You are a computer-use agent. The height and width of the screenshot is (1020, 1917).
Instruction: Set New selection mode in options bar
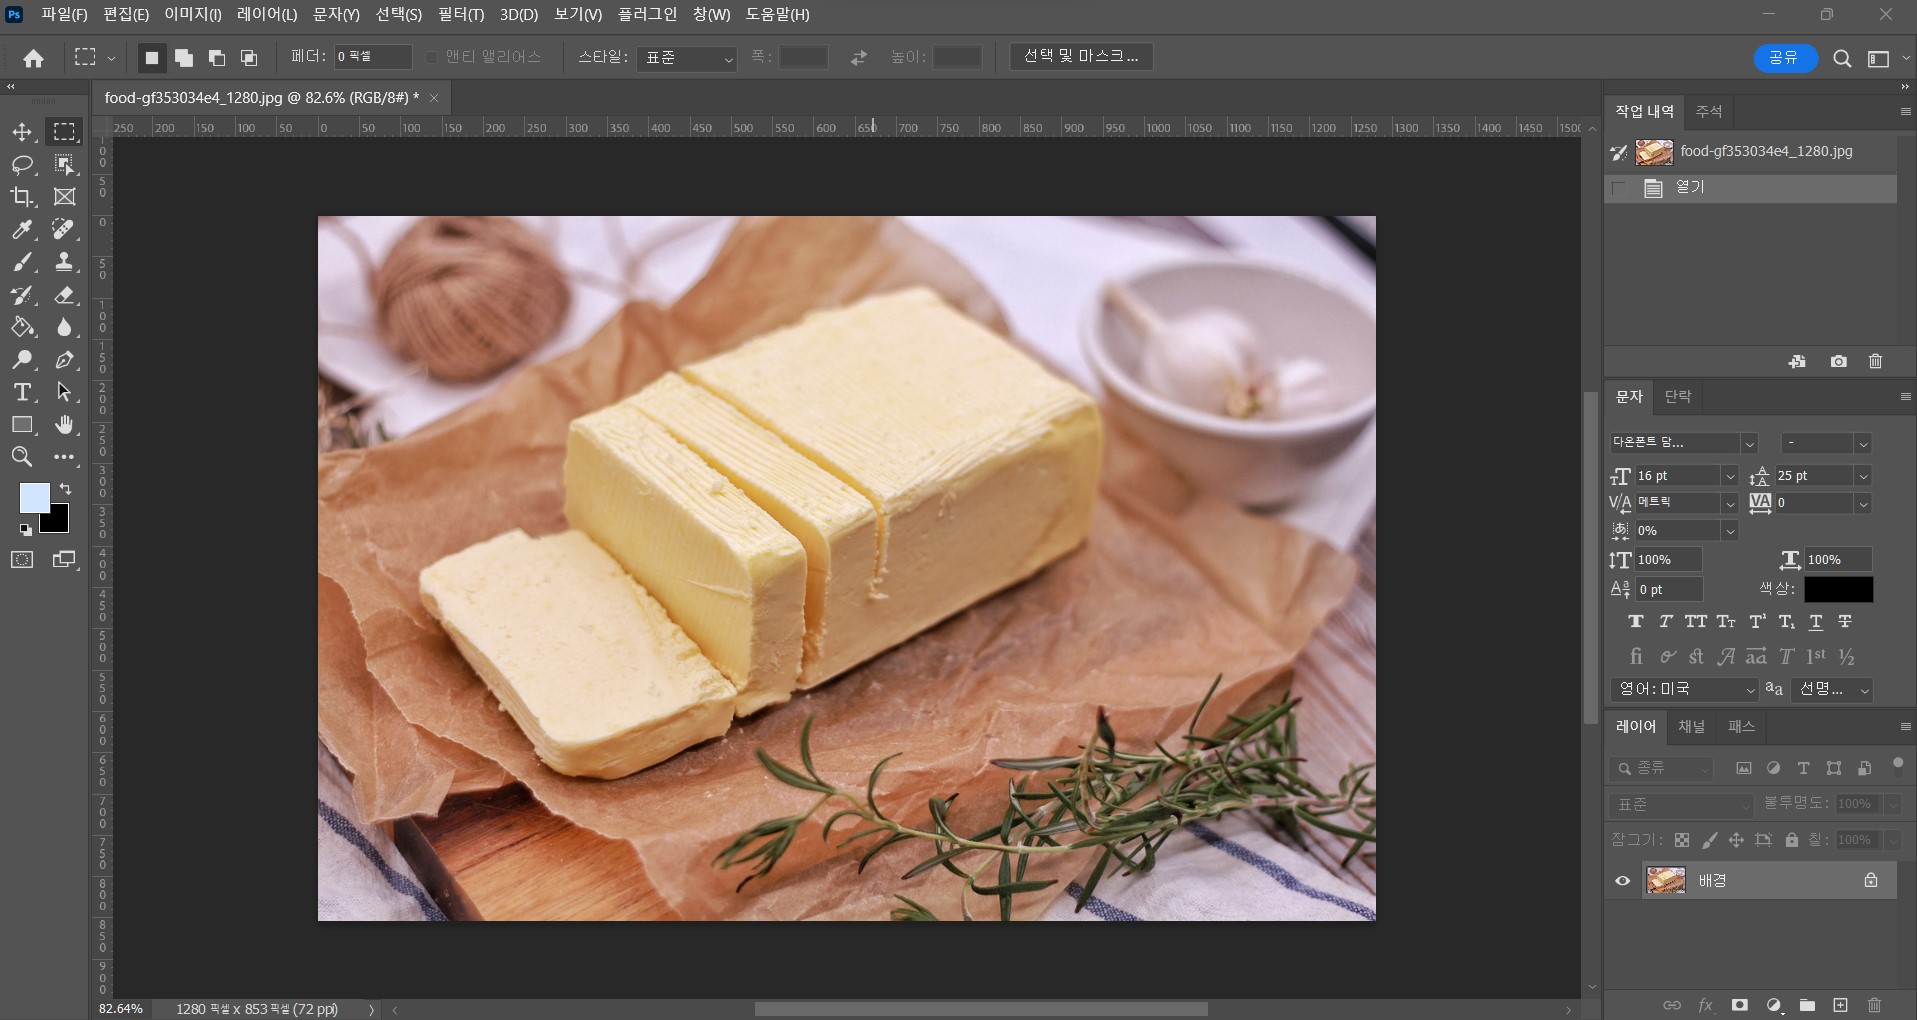152,58
